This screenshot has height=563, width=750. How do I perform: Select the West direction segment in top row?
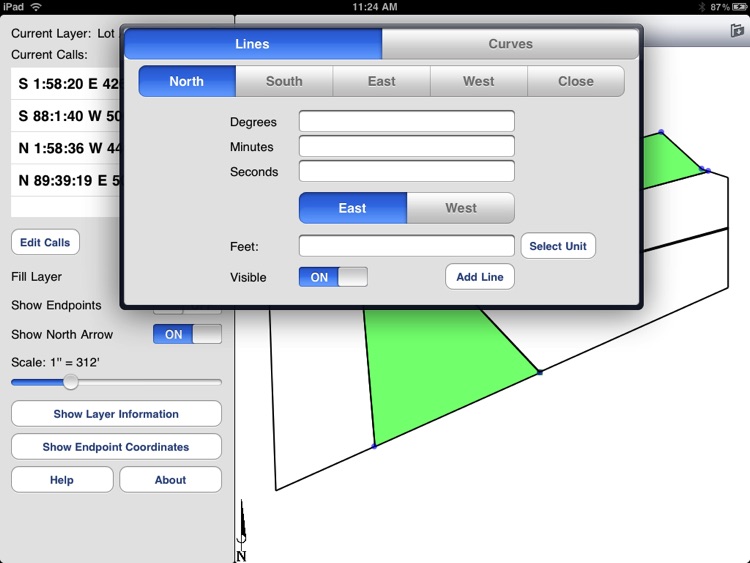479,81
